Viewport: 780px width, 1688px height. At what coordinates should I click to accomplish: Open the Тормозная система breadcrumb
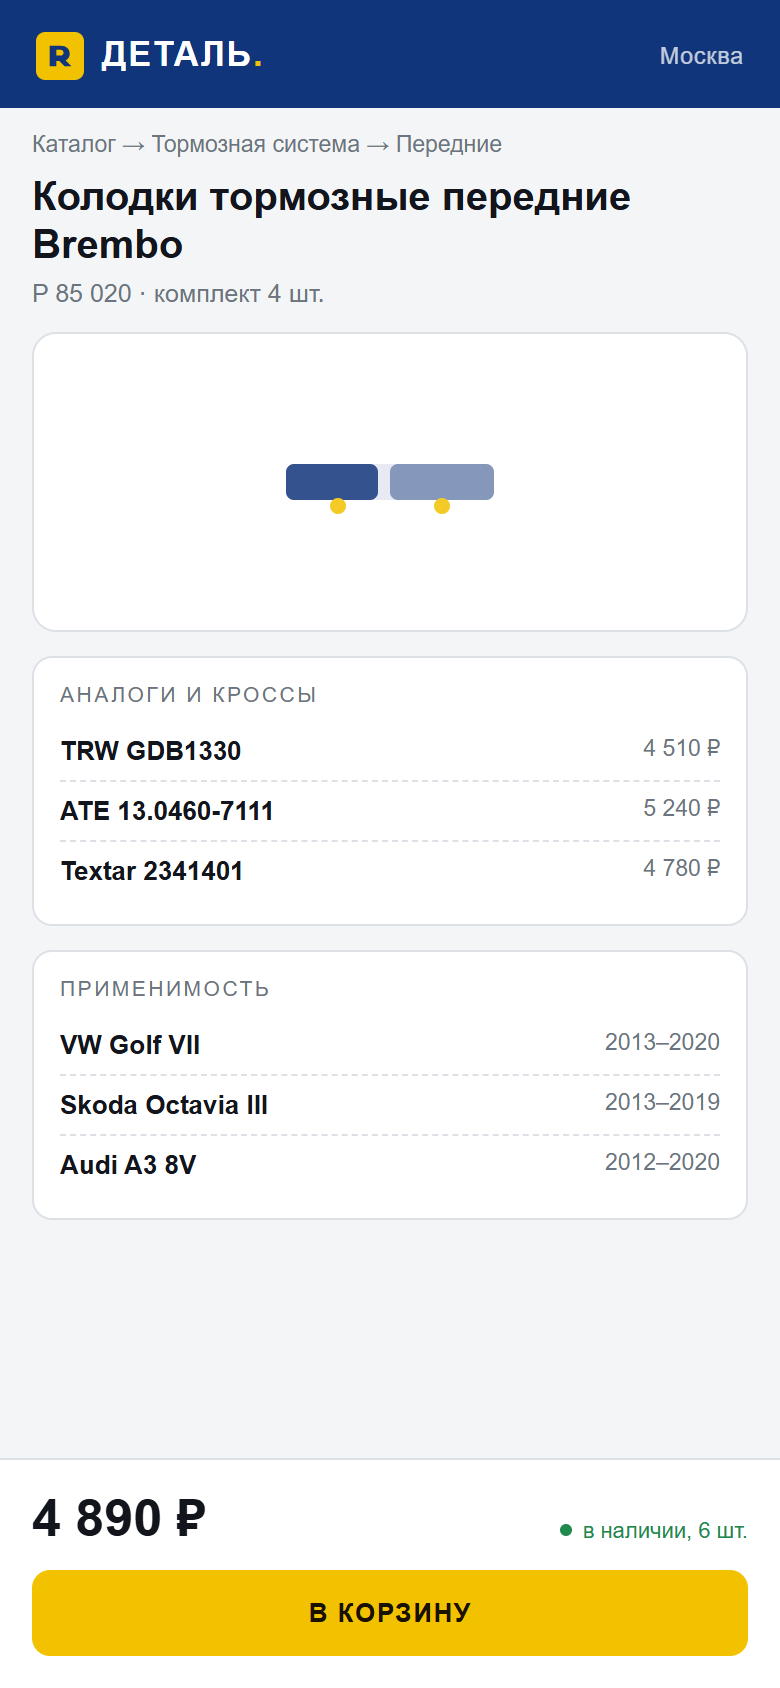click(x=256, y=144)
